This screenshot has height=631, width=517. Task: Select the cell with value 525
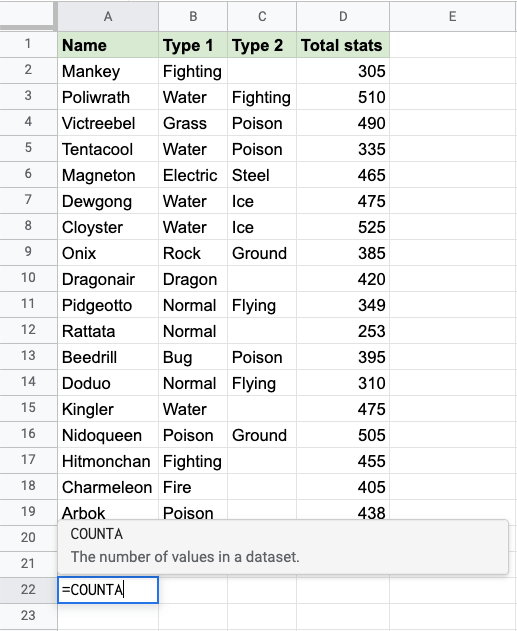tap(343, 227)
